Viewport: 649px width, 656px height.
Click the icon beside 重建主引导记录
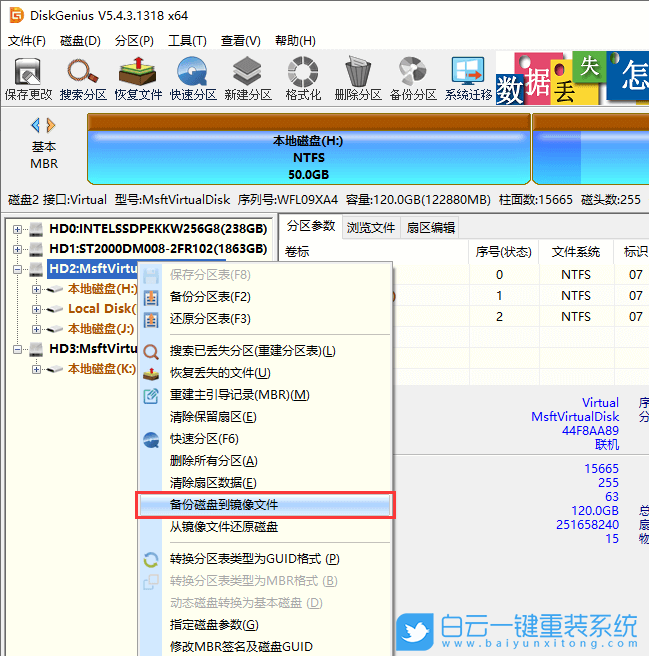click(x=151, y=396)
